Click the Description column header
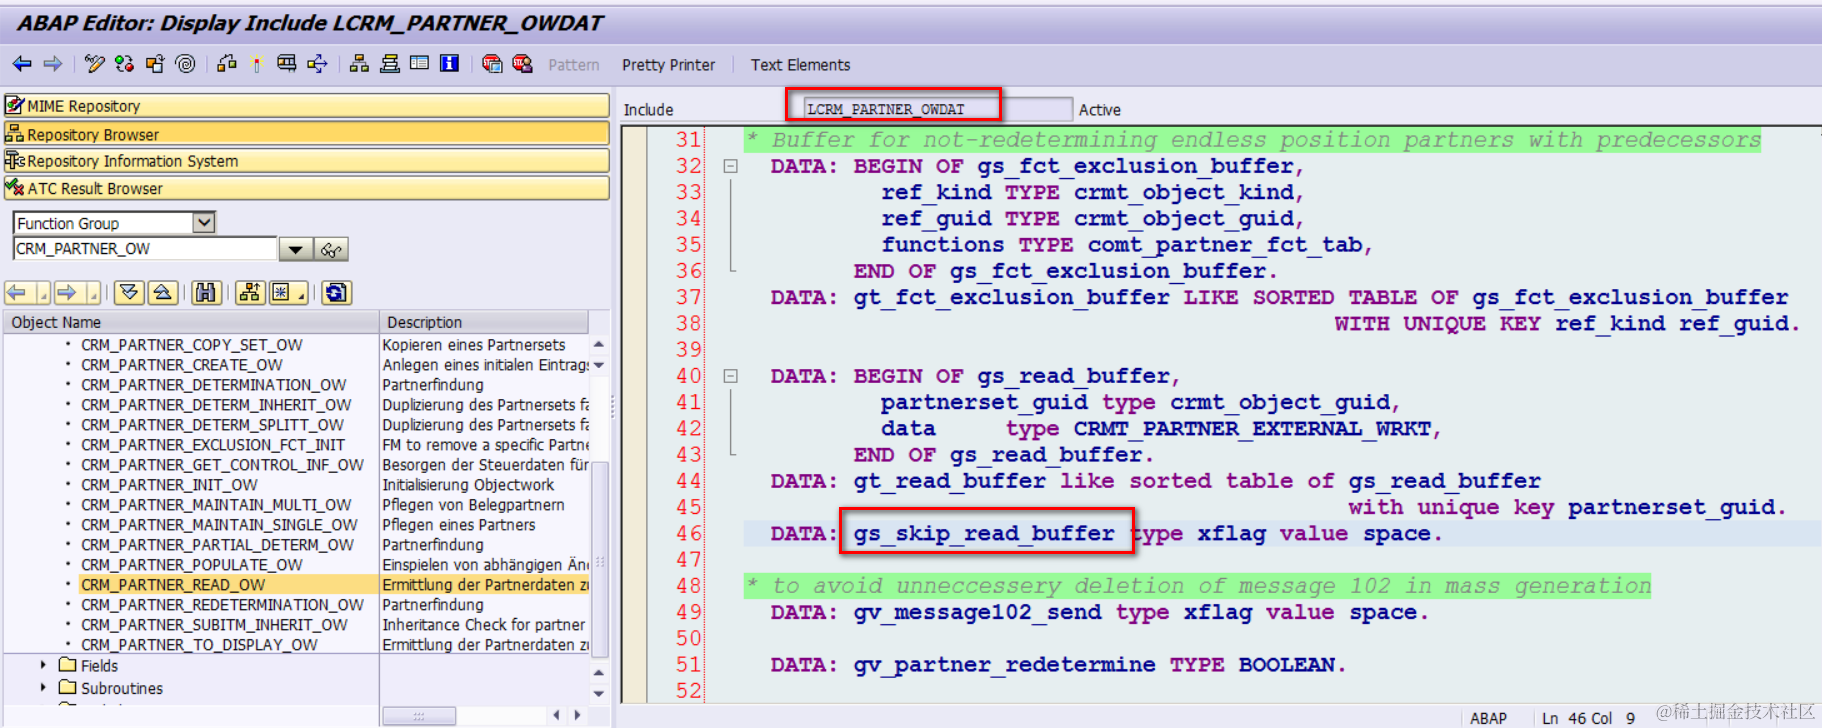Image resolution: width=1822 pixels, height=728 pixels. click(x=484, y=322)
